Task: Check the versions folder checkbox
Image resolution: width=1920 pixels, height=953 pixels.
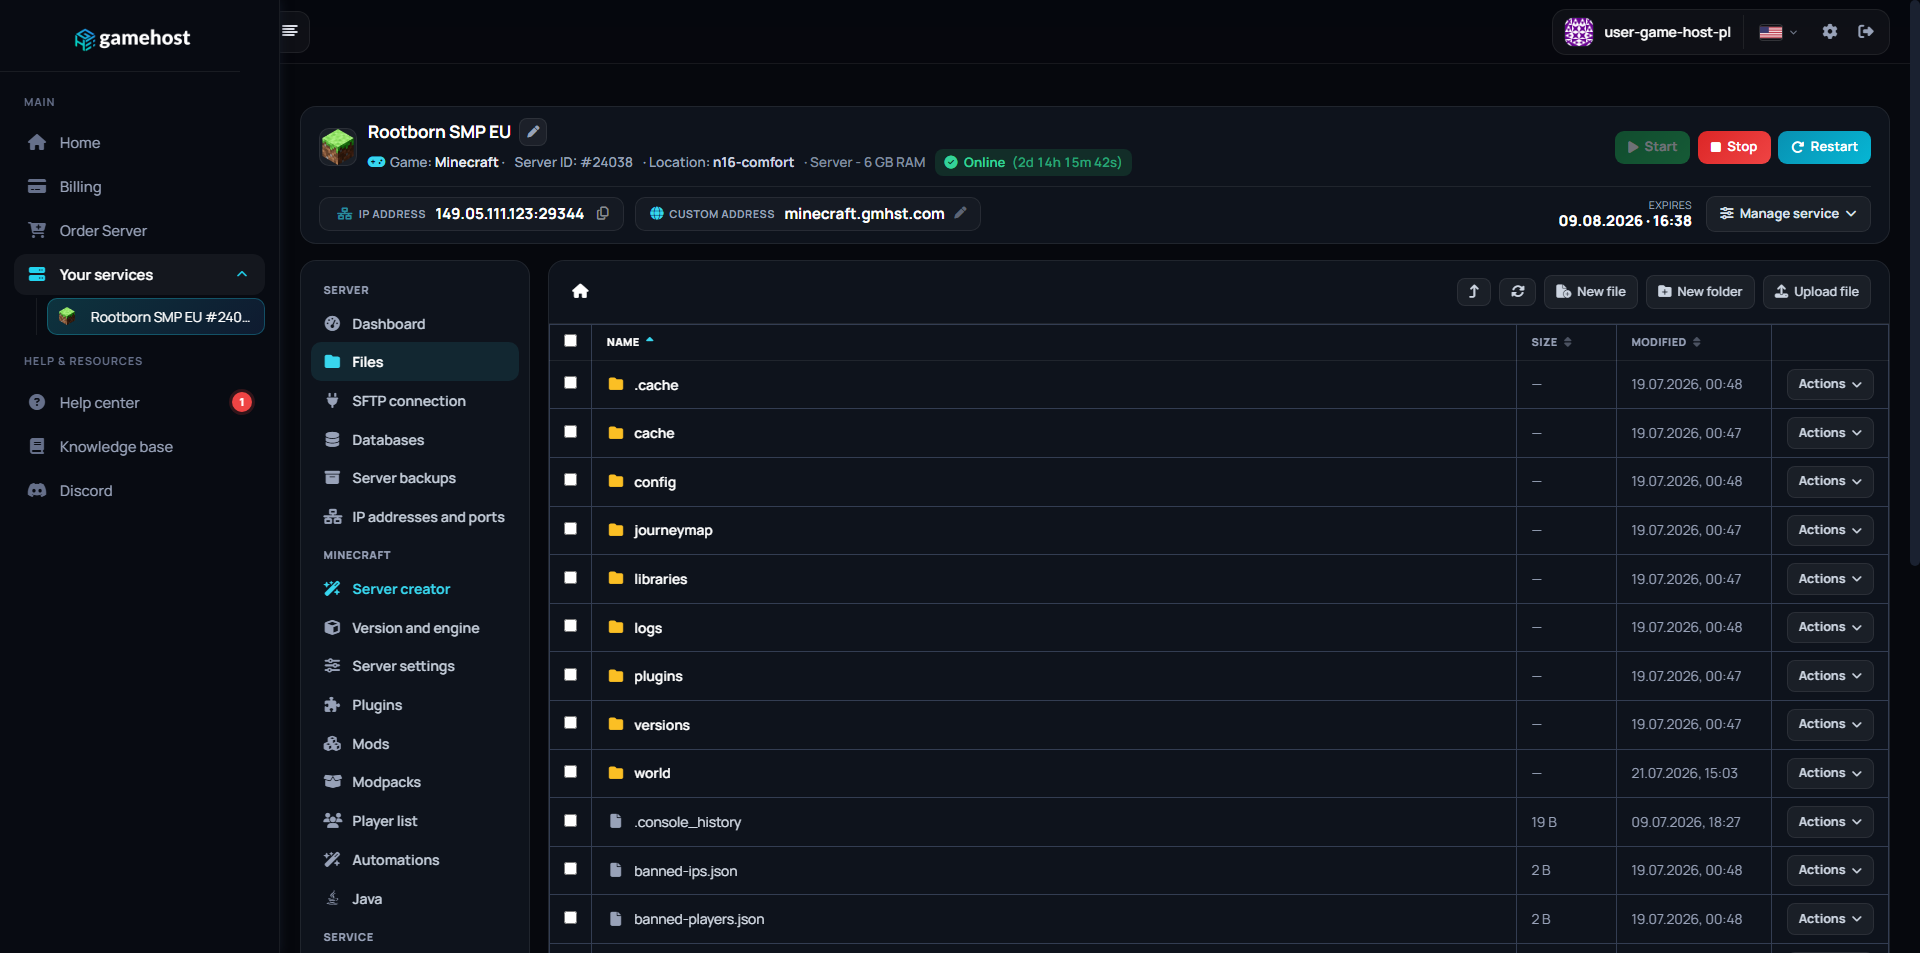Action: (571, 723)
